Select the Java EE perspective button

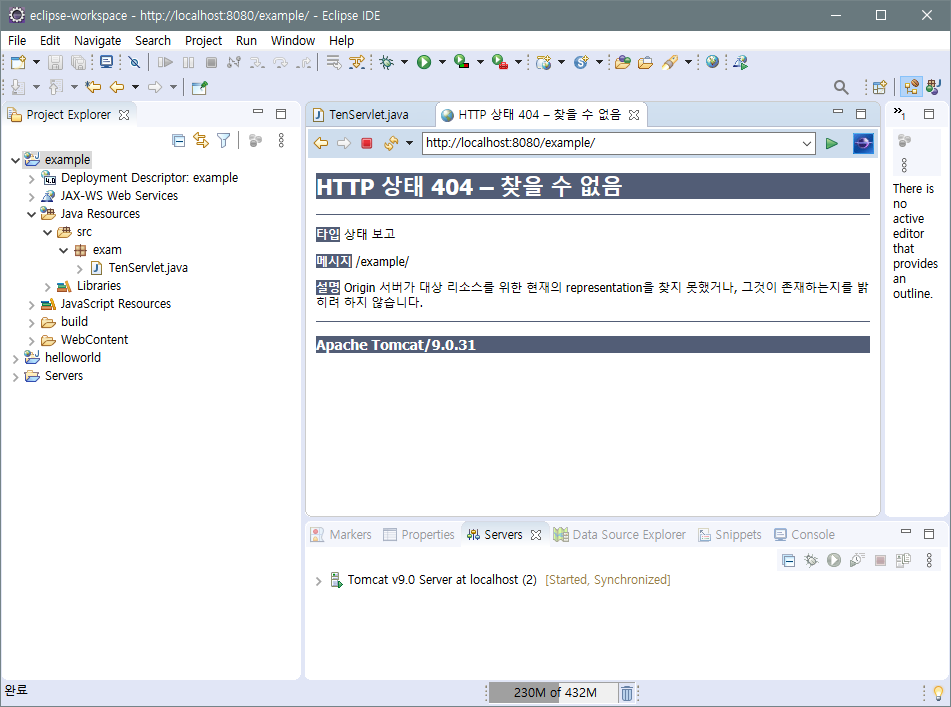[x=911, y=87]
